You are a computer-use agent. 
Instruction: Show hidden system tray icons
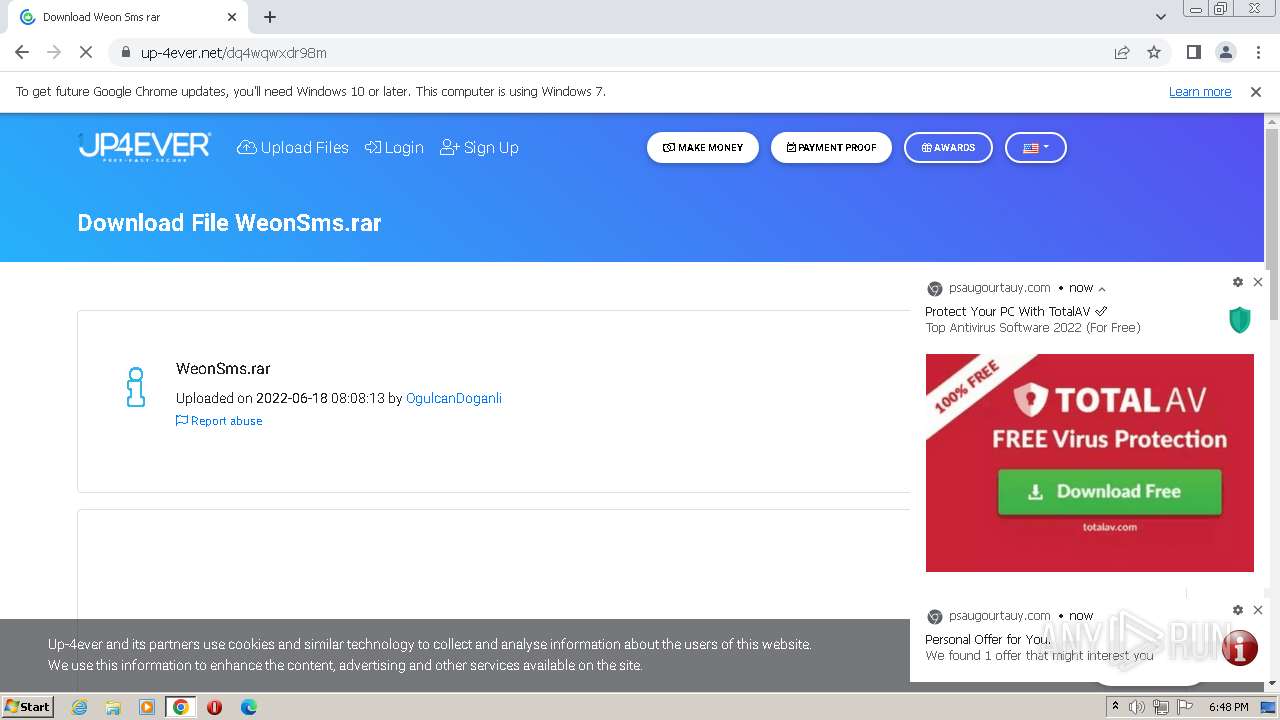point(1116,707)
